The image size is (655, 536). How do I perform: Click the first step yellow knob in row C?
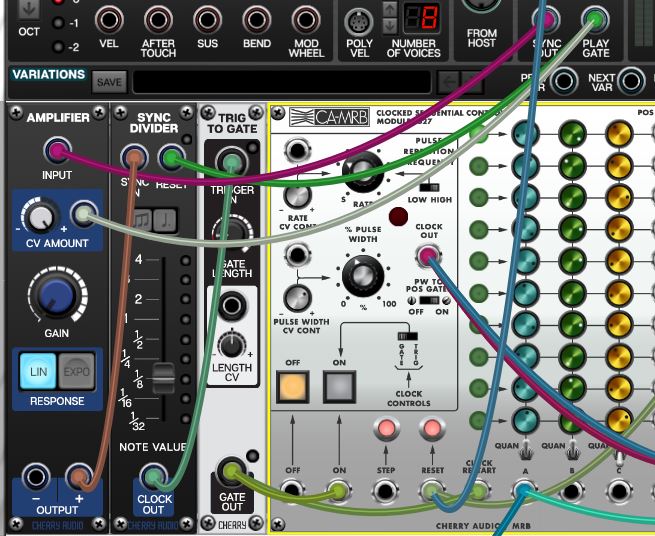(619, 134)
